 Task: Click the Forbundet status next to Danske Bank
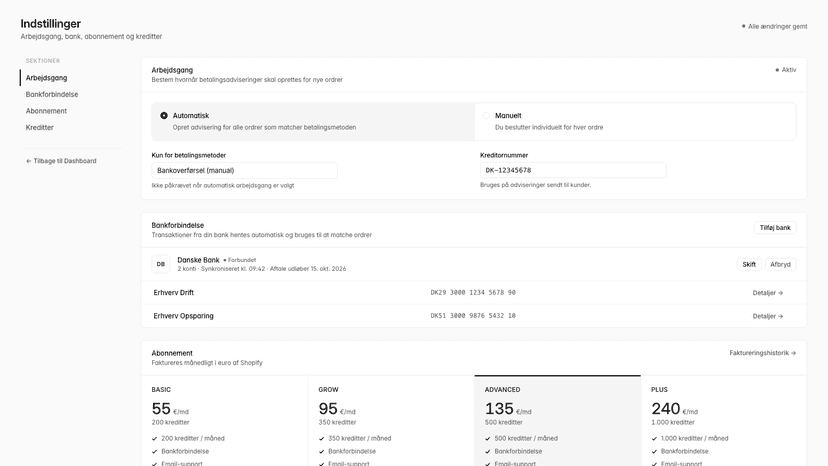(x=240, y=260)
